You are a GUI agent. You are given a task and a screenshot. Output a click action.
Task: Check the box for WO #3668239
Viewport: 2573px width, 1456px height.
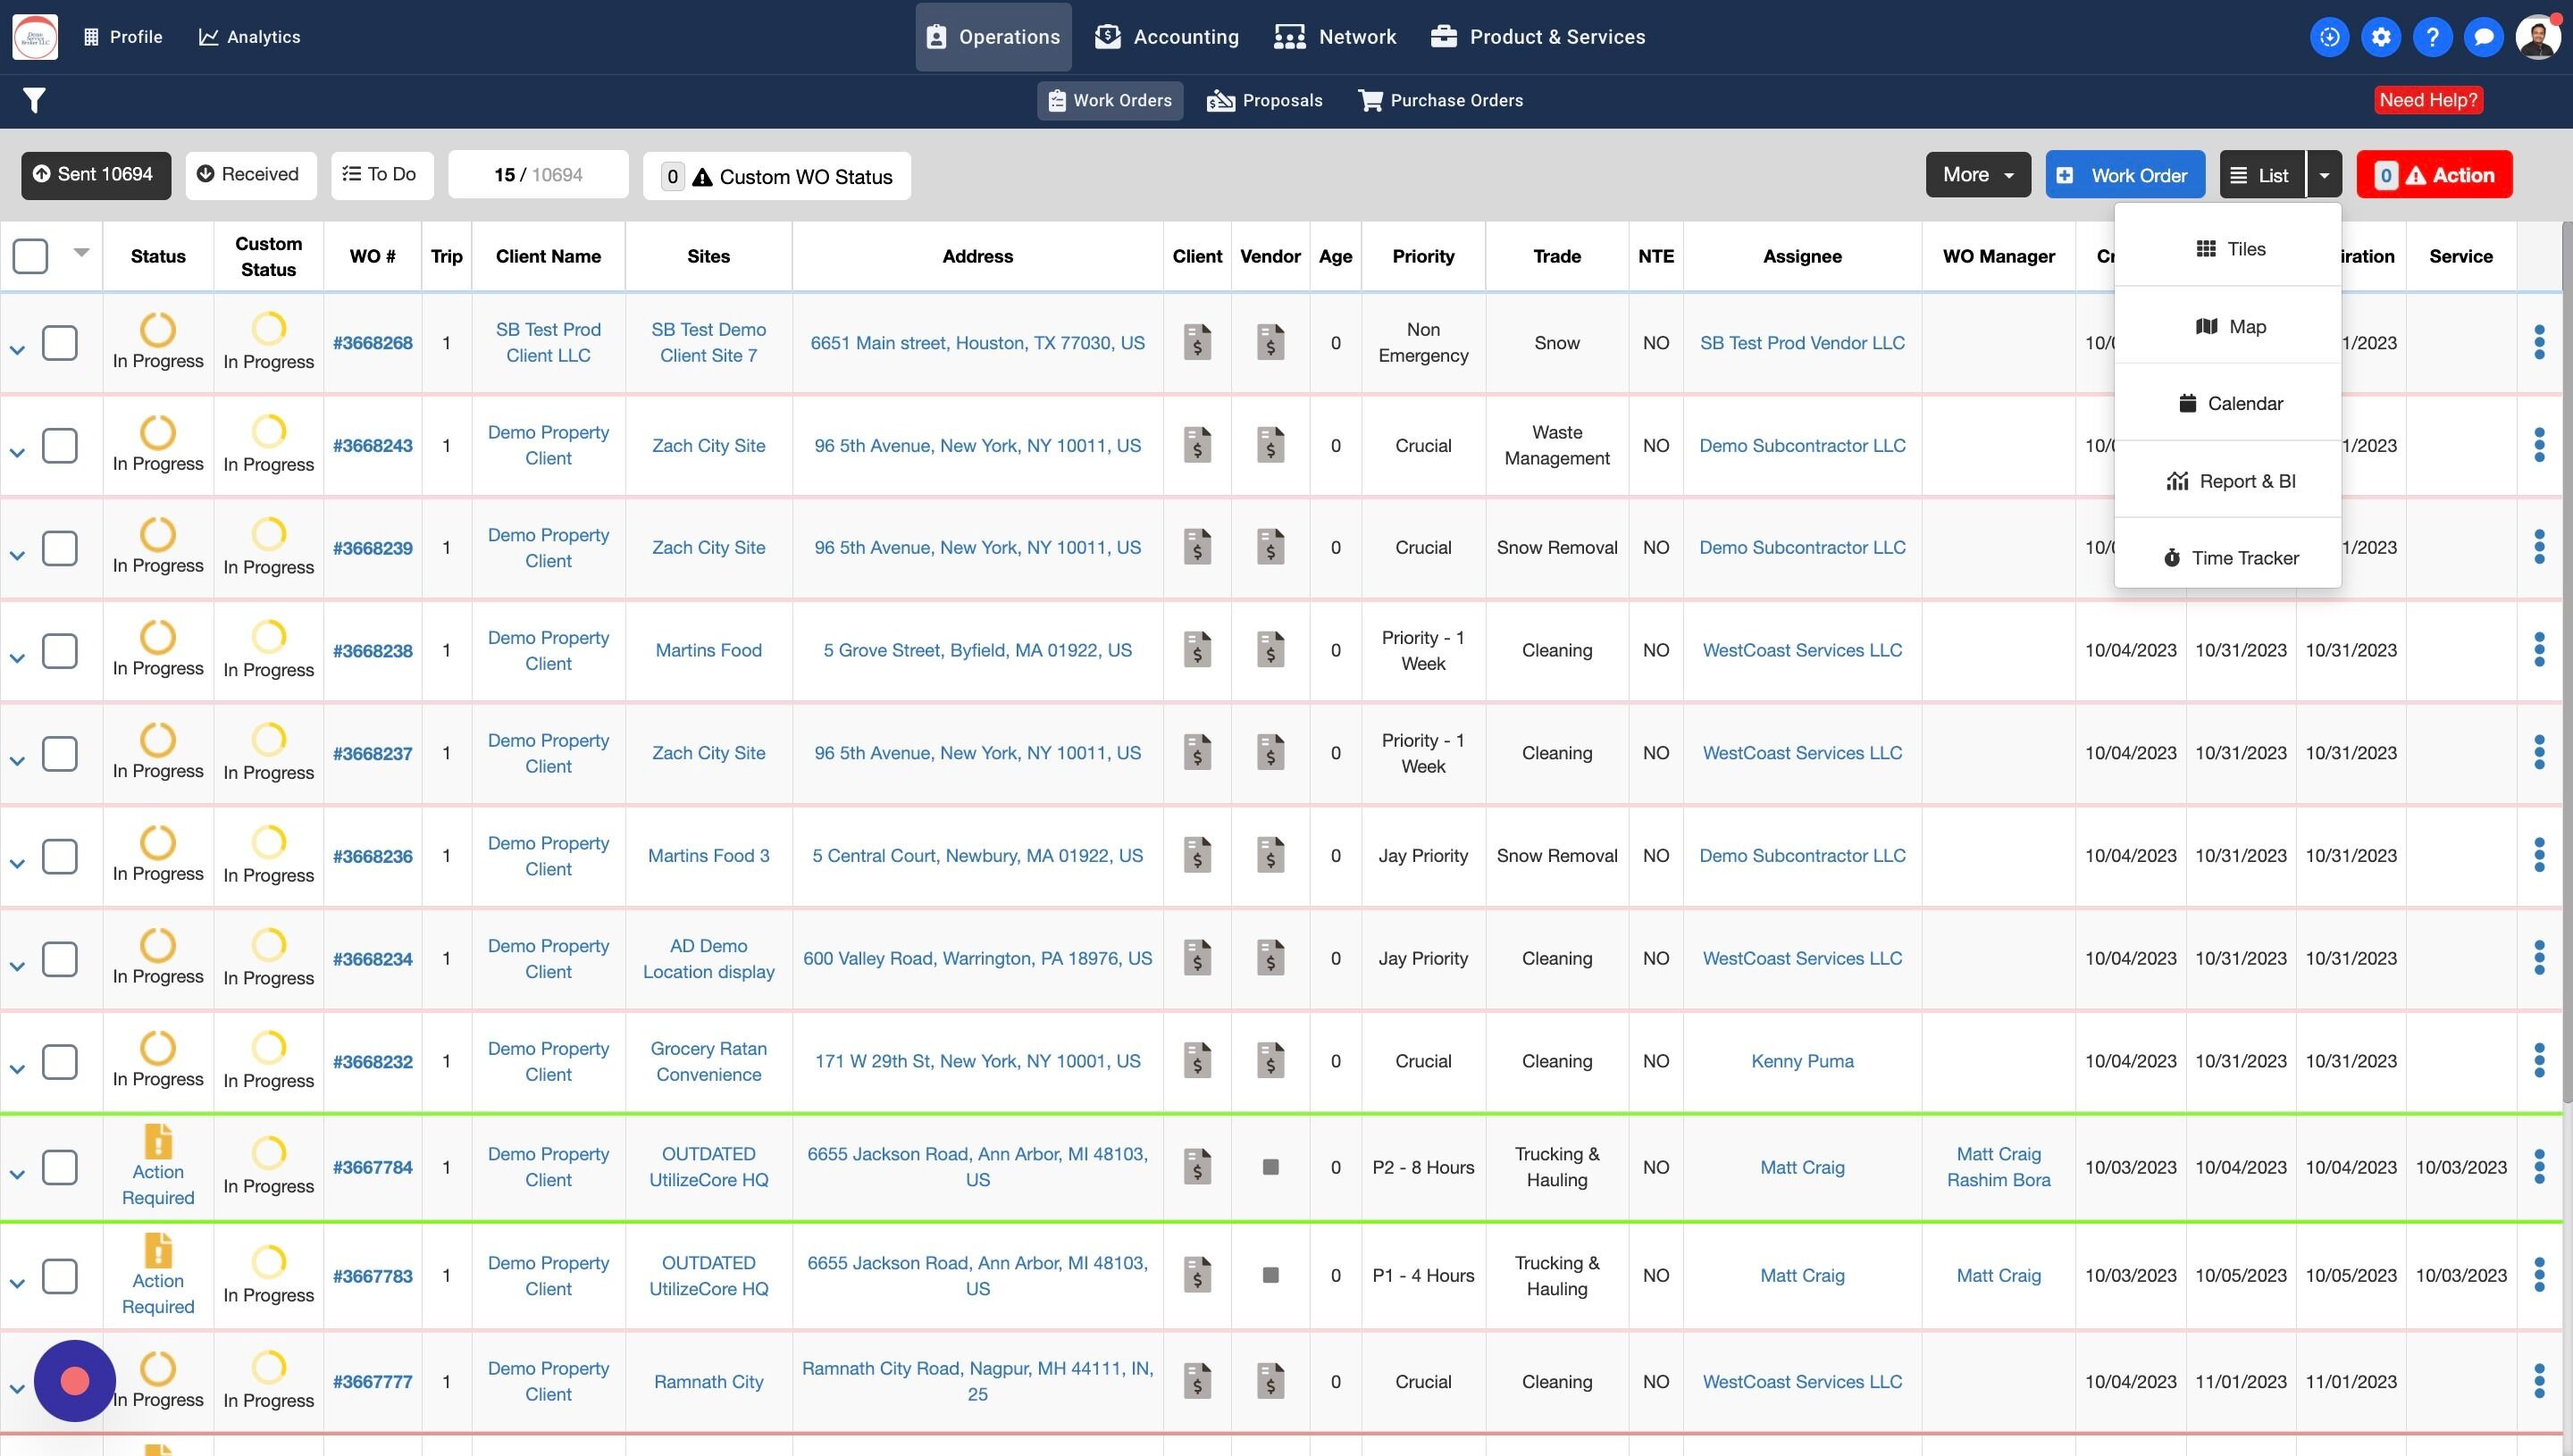(60, 548)
